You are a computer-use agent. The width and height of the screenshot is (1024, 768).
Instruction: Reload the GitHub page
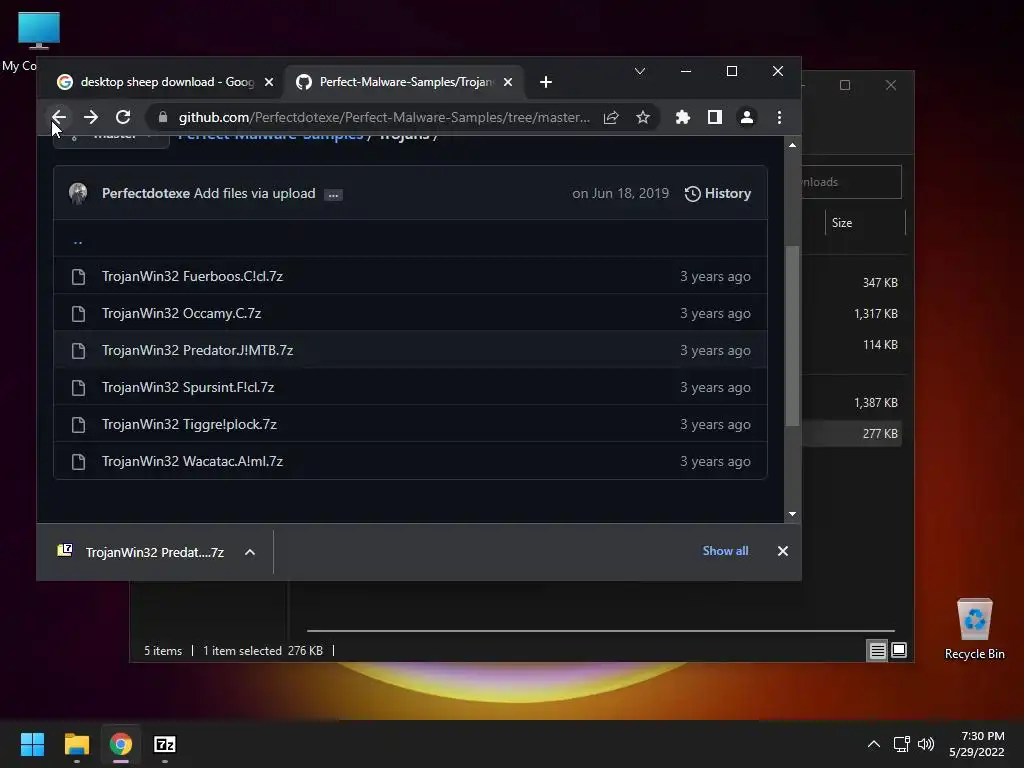coord(123,118)
